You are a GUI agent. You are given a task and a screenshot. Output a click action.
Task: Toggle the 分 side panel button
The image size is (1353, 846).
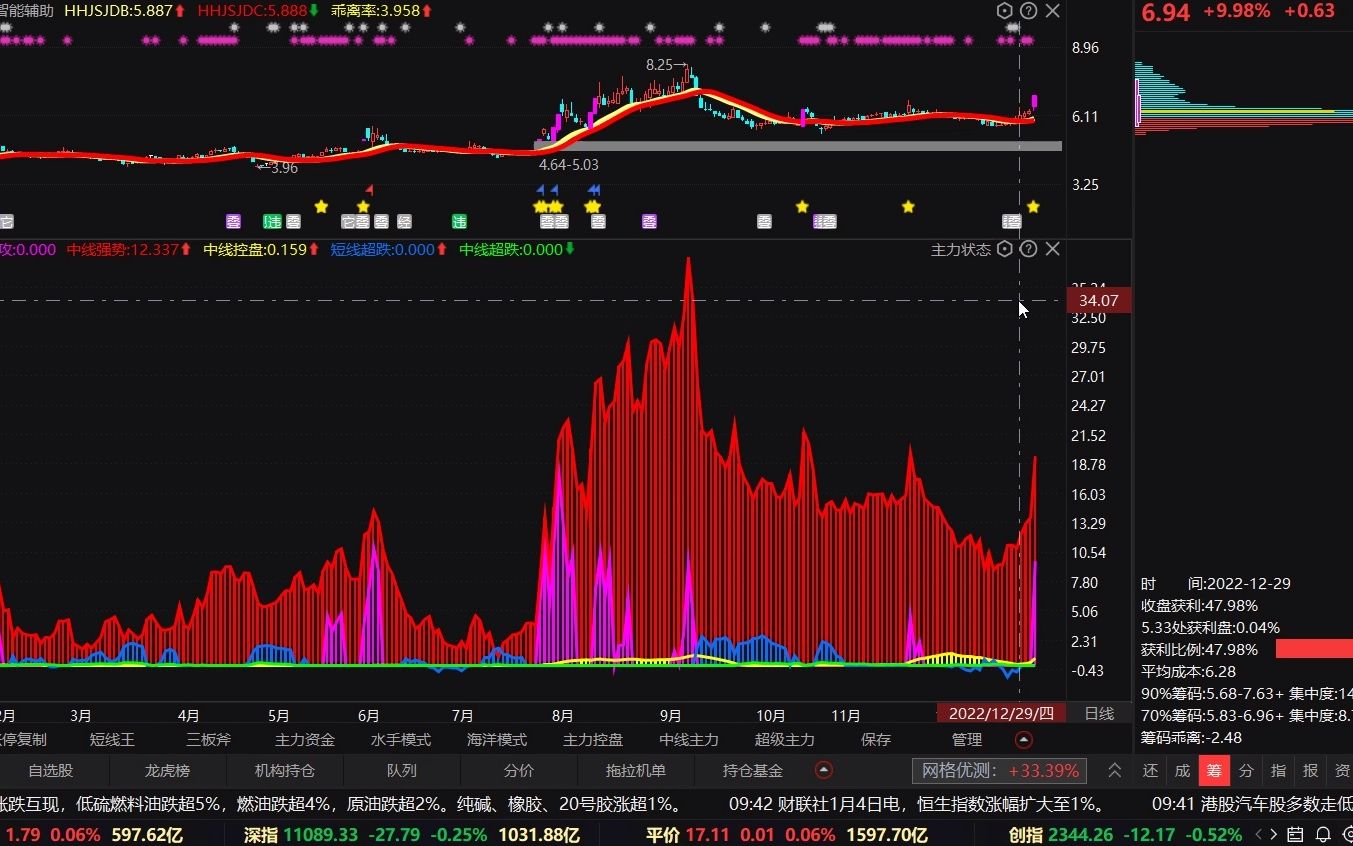coord(1246,771)
